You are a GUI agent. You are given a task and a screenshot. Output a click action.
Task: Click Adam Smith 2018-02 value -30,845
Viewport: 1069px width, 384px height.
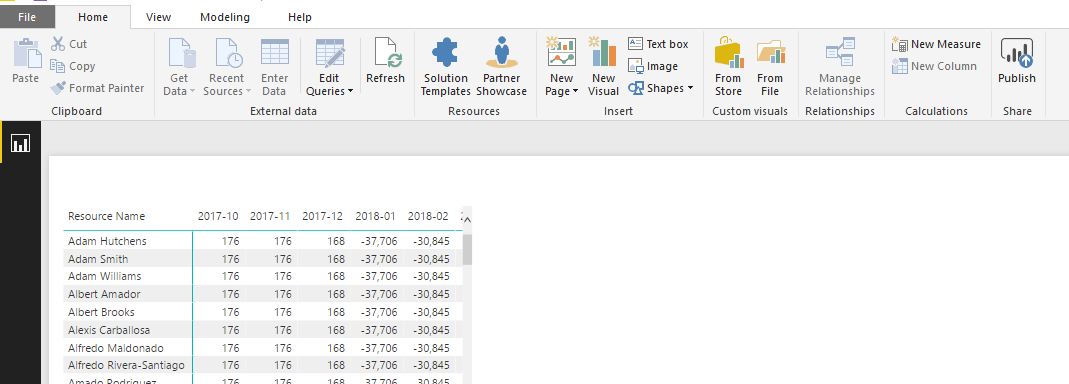431,259
